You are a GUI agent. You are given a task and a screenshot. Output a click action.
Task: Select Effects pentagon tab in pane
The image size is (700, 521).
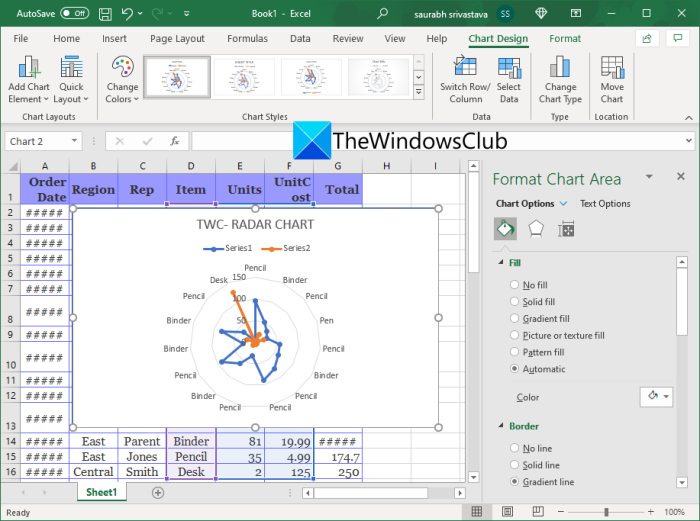coord(536,229)
